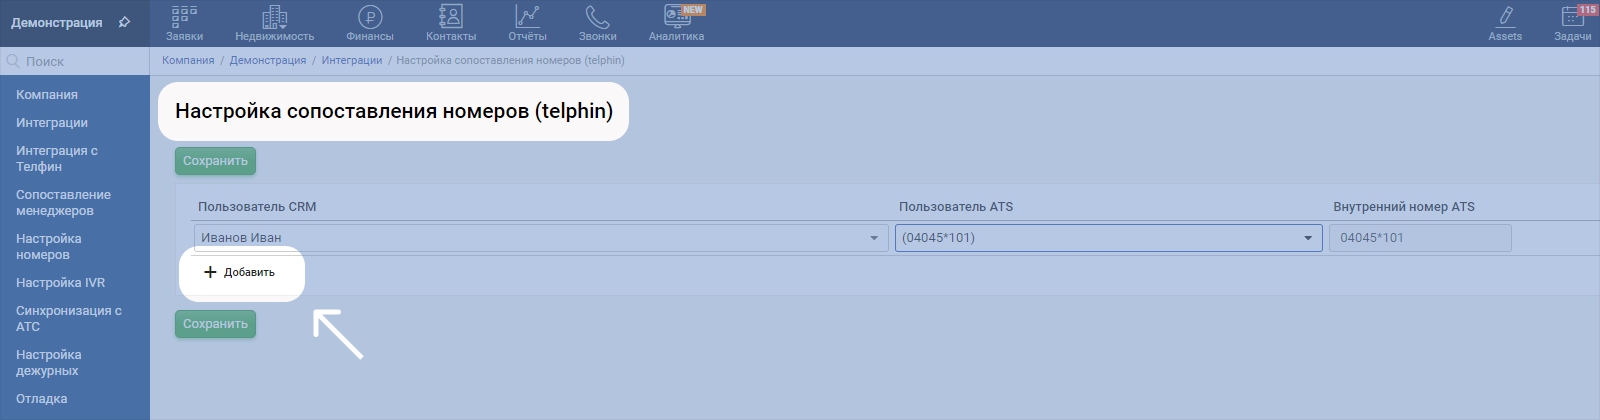Expand the Пользователь CRM dropdown
1600x420 pixels.
873,238
